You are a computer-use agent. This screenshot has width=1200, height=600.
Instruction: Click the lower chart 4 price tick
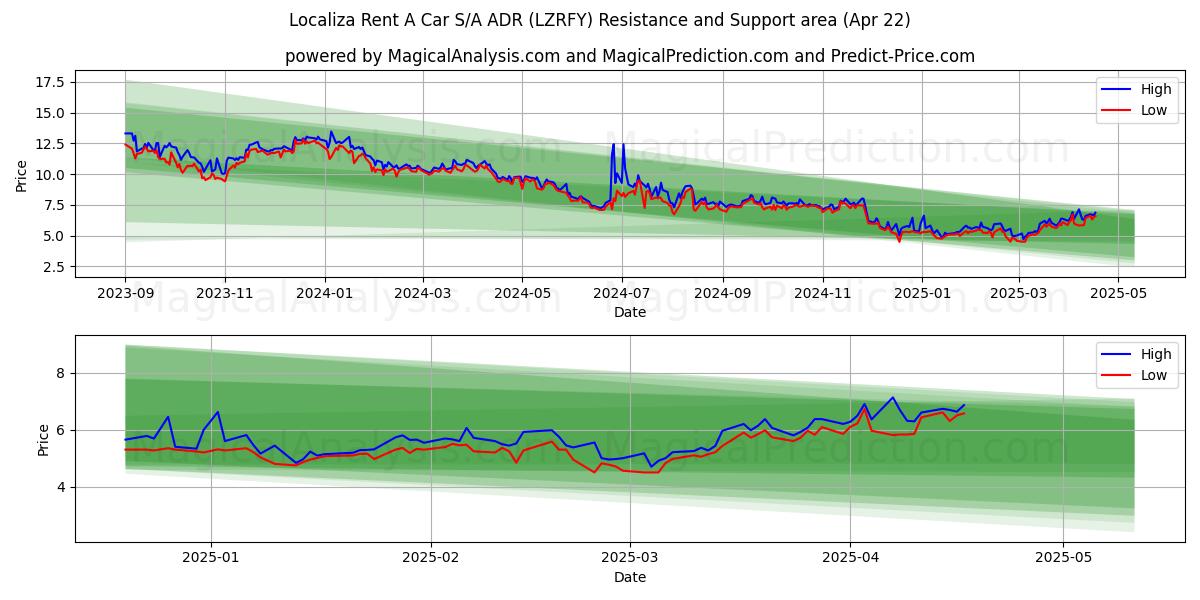tap(61, 487)
